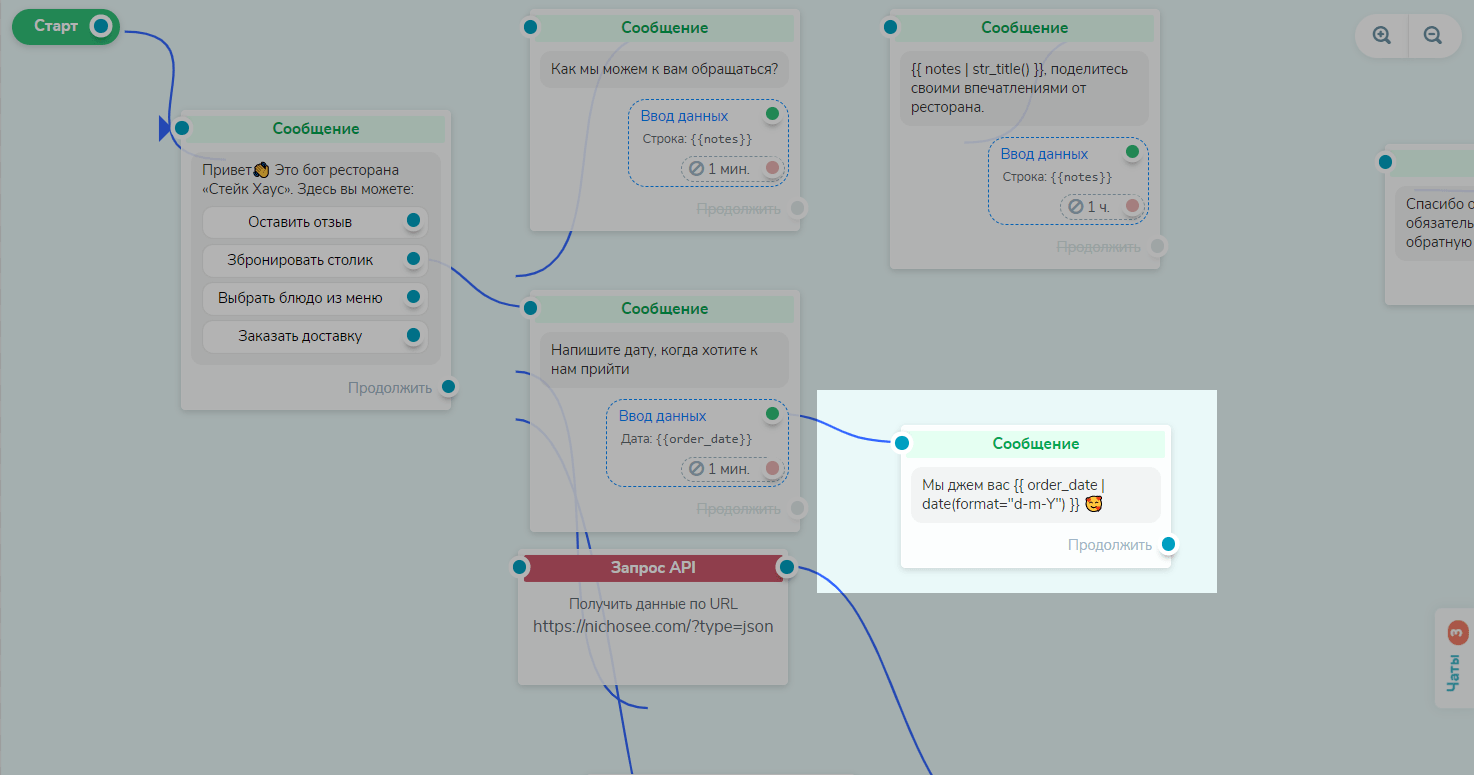1474x775 pixels.
Task: Click the Ввод данных label for order_date
Action: (662, 416)
